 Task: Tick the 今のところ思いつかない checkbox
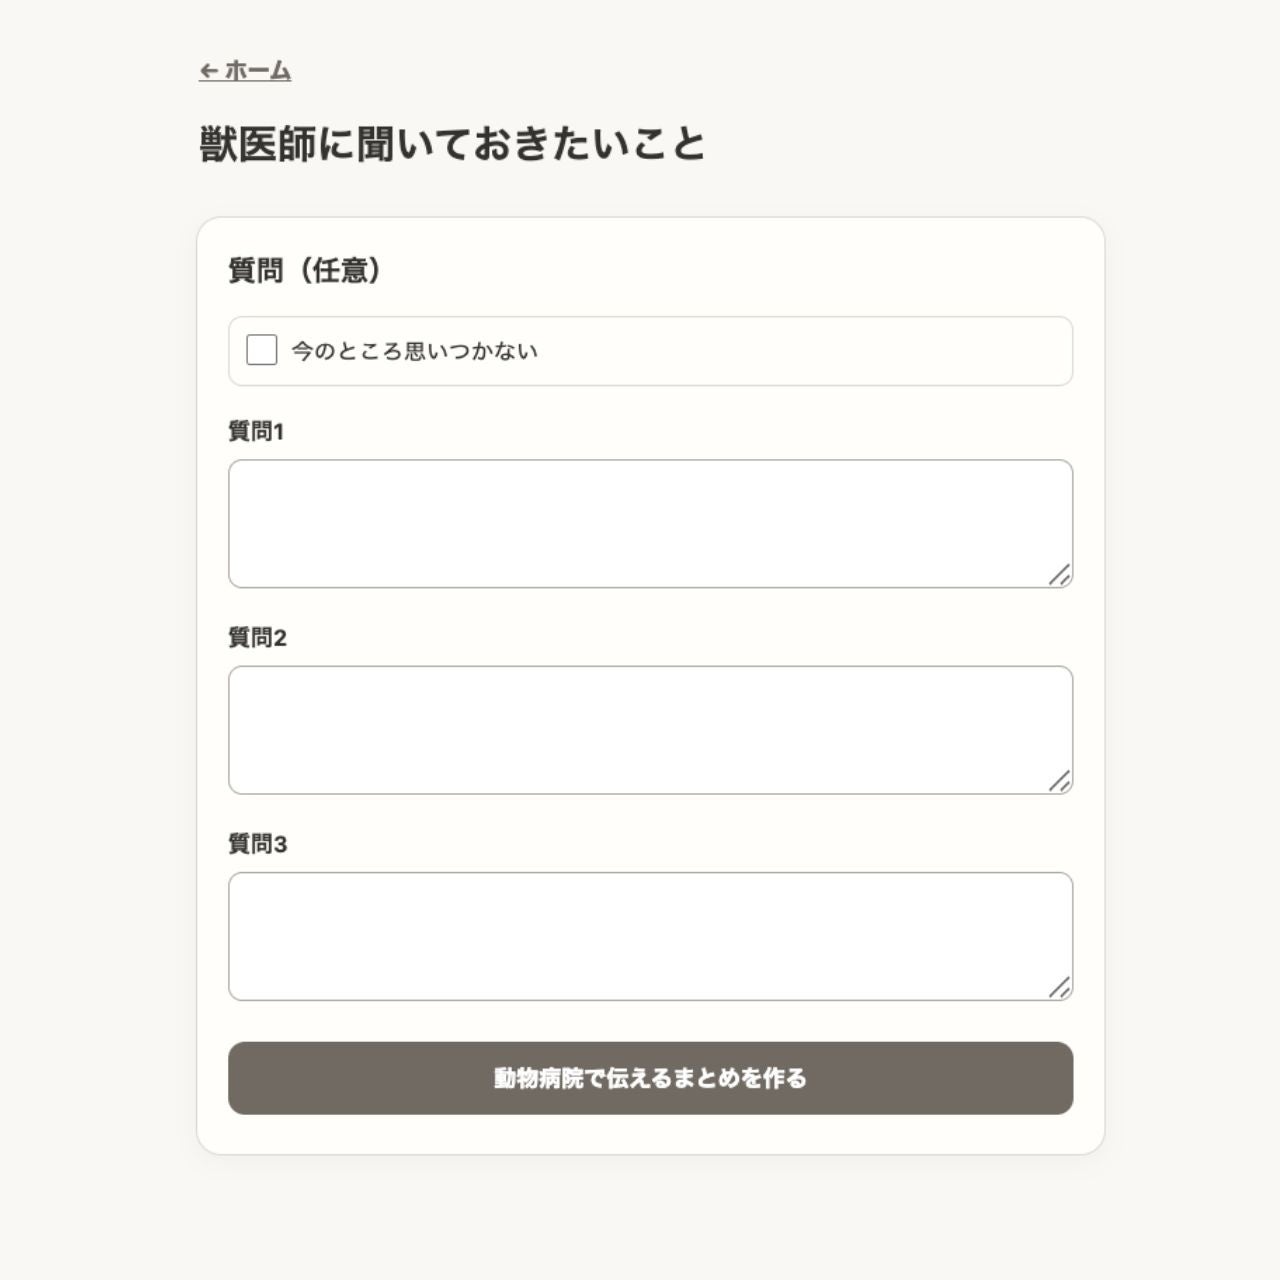[x=262, y=350]
